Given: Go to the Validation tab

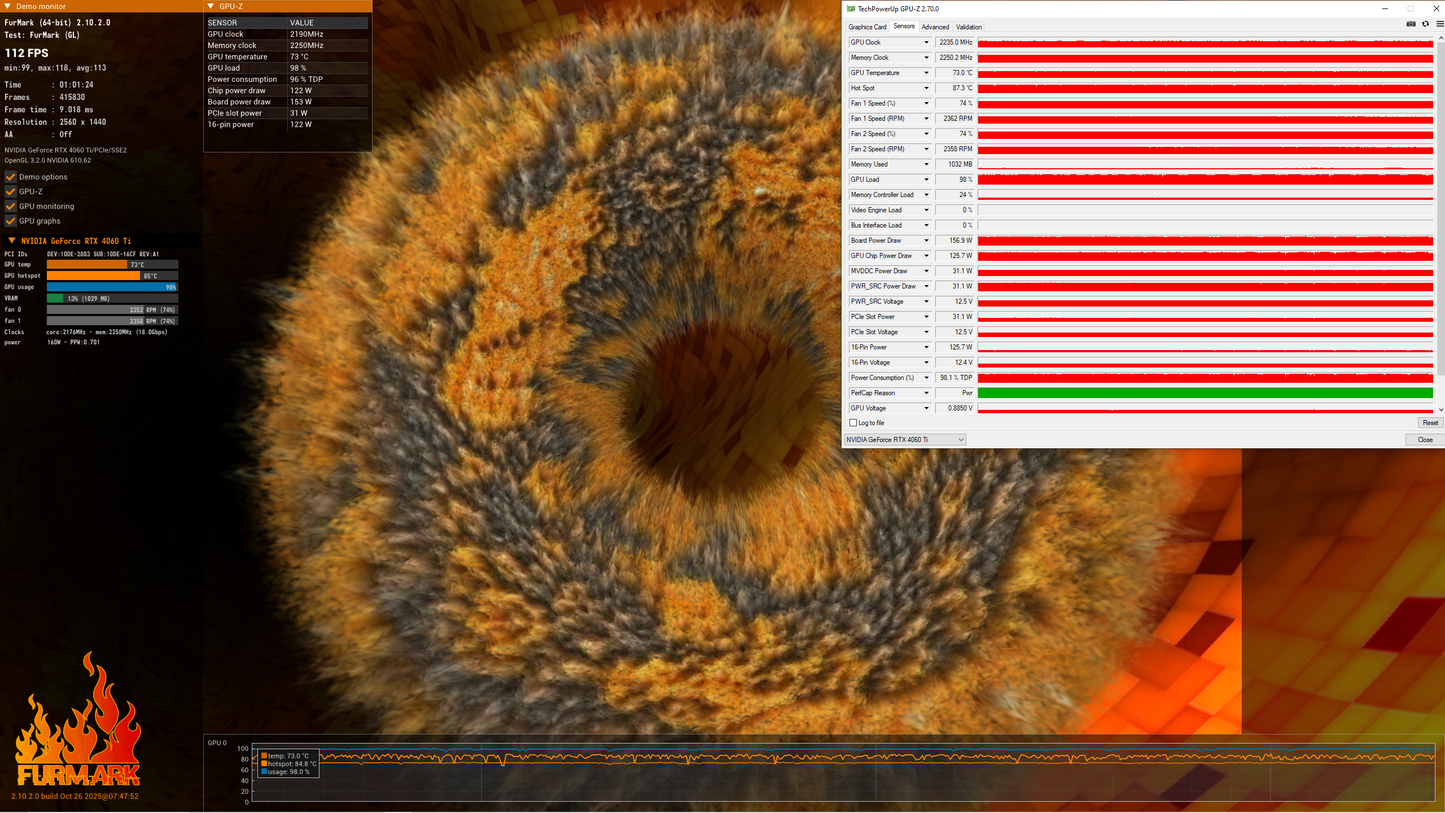Looking at the screenshot, I should click(x=969, y=27).
